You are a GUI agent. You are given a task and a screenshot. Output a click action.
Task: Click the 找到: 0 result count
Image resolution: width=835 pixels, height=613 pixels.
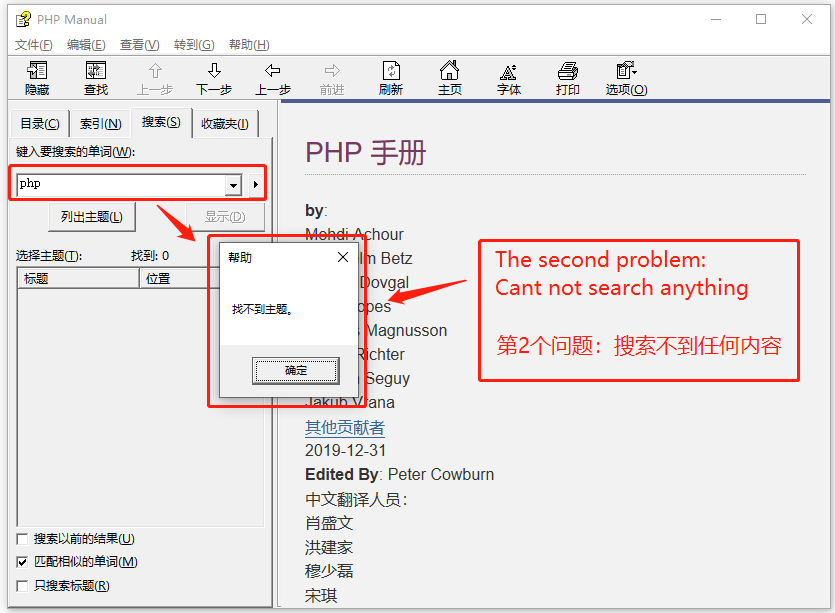point(150,256)
